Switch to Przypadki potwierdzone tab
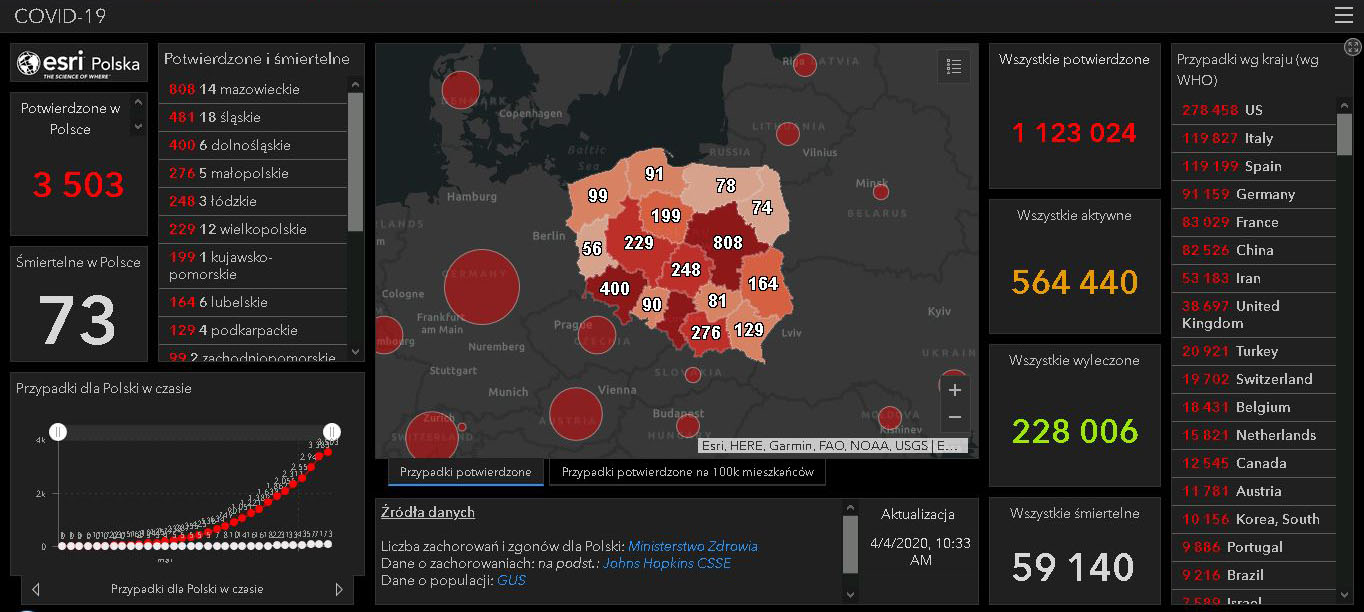This screenshot has width=1364, height=612. click(466, 472)
